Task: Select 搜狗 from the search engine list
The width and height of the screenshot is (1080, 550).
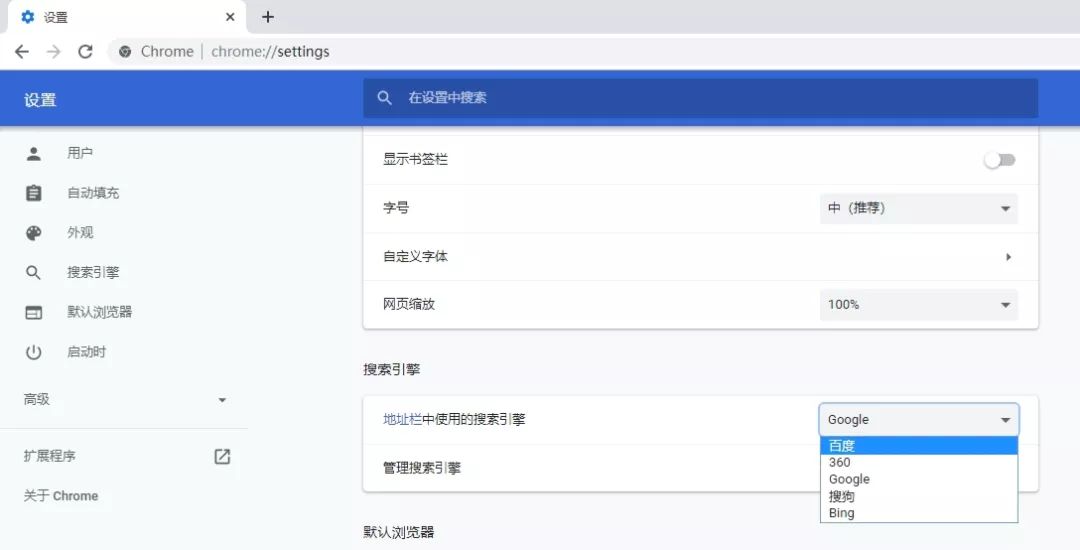Action: (919, 496)
